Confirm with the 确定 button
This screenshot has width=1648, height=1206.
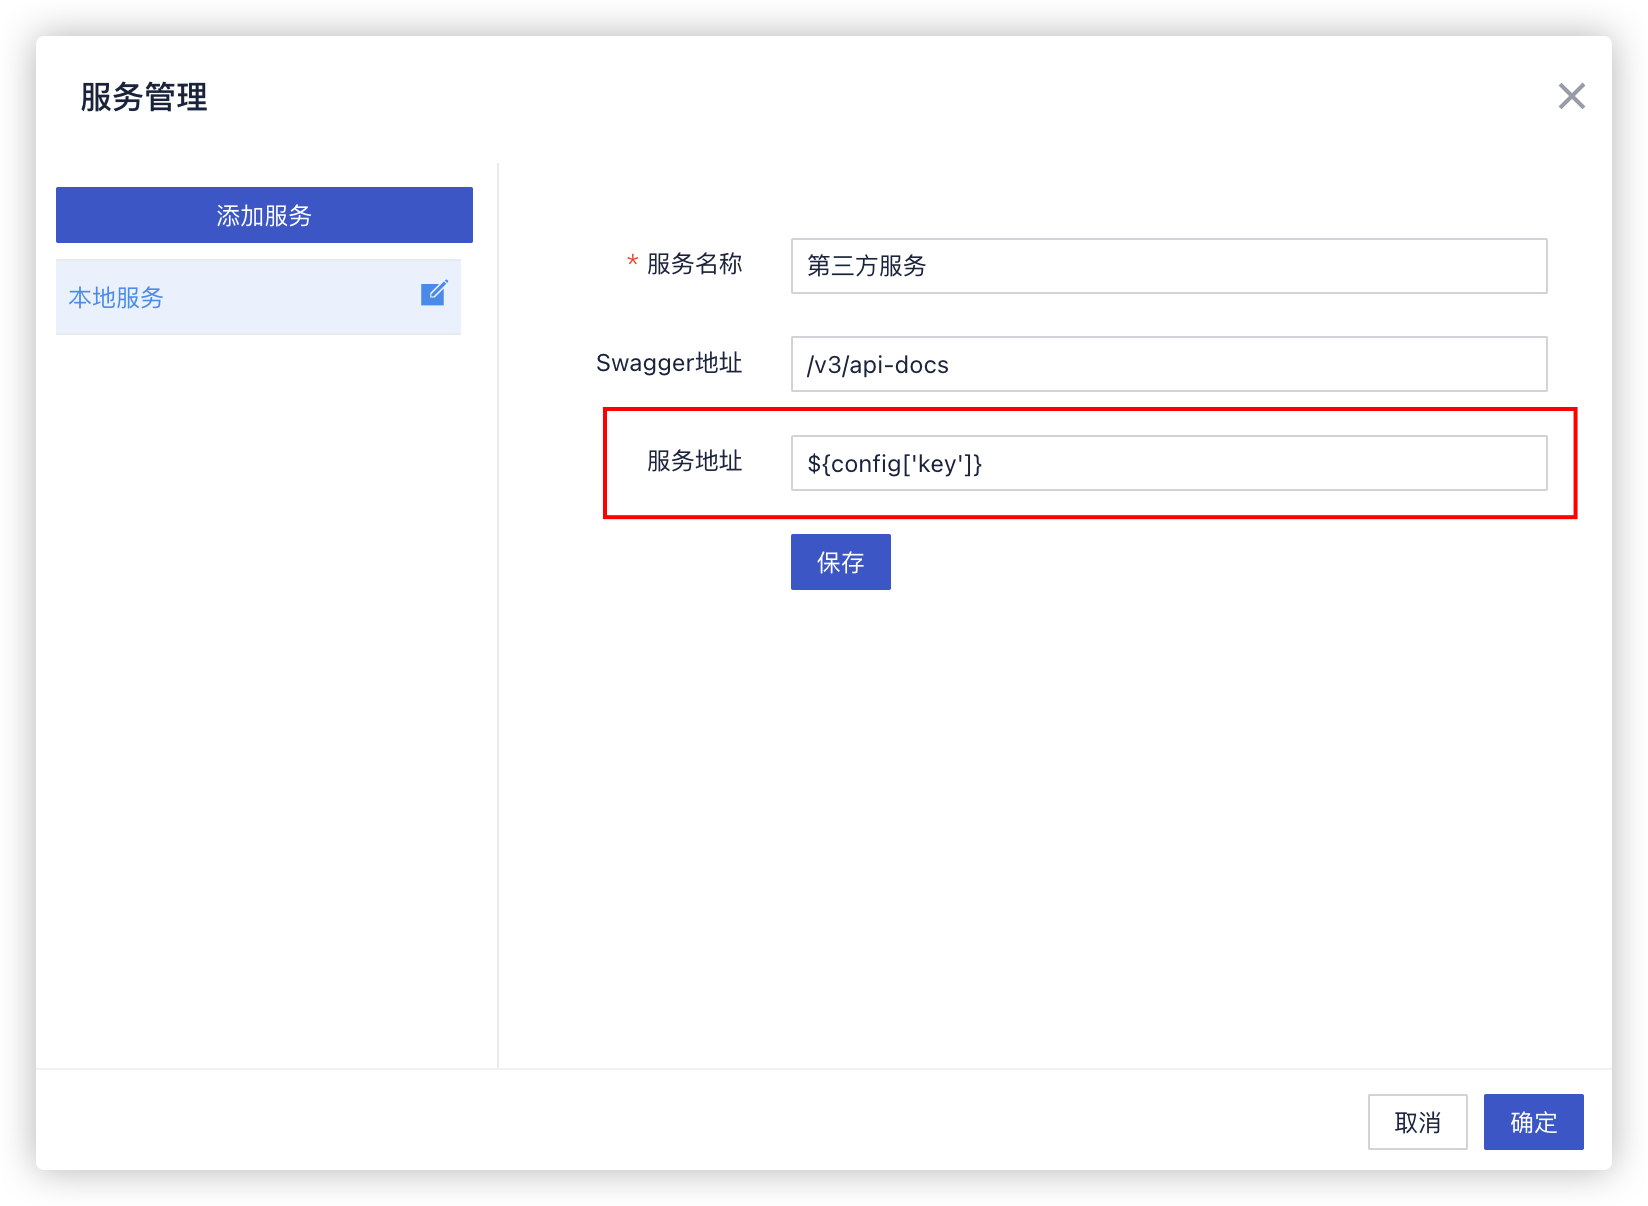pos(1532,1122)
